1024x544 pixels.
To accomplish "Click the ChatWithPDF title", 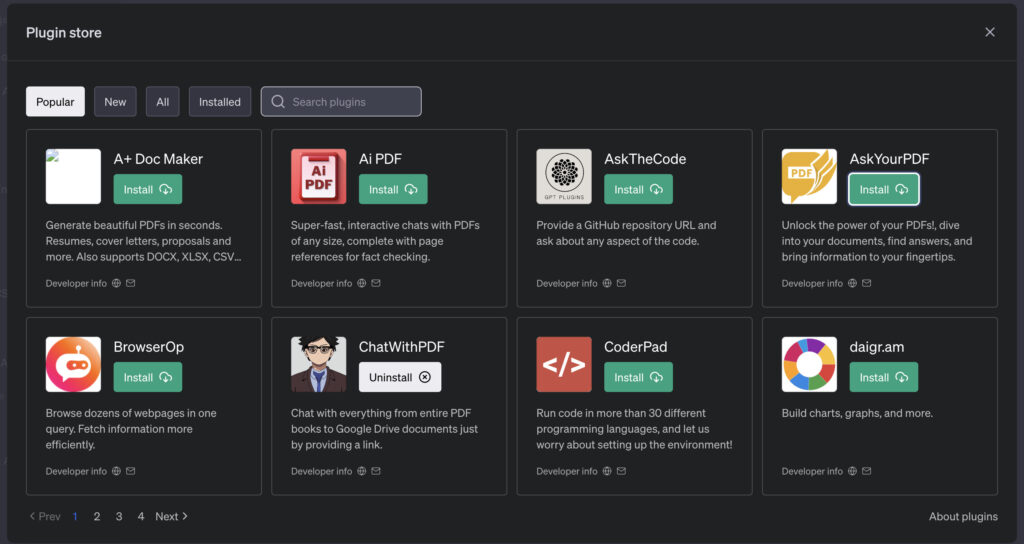I will point(402,347).
